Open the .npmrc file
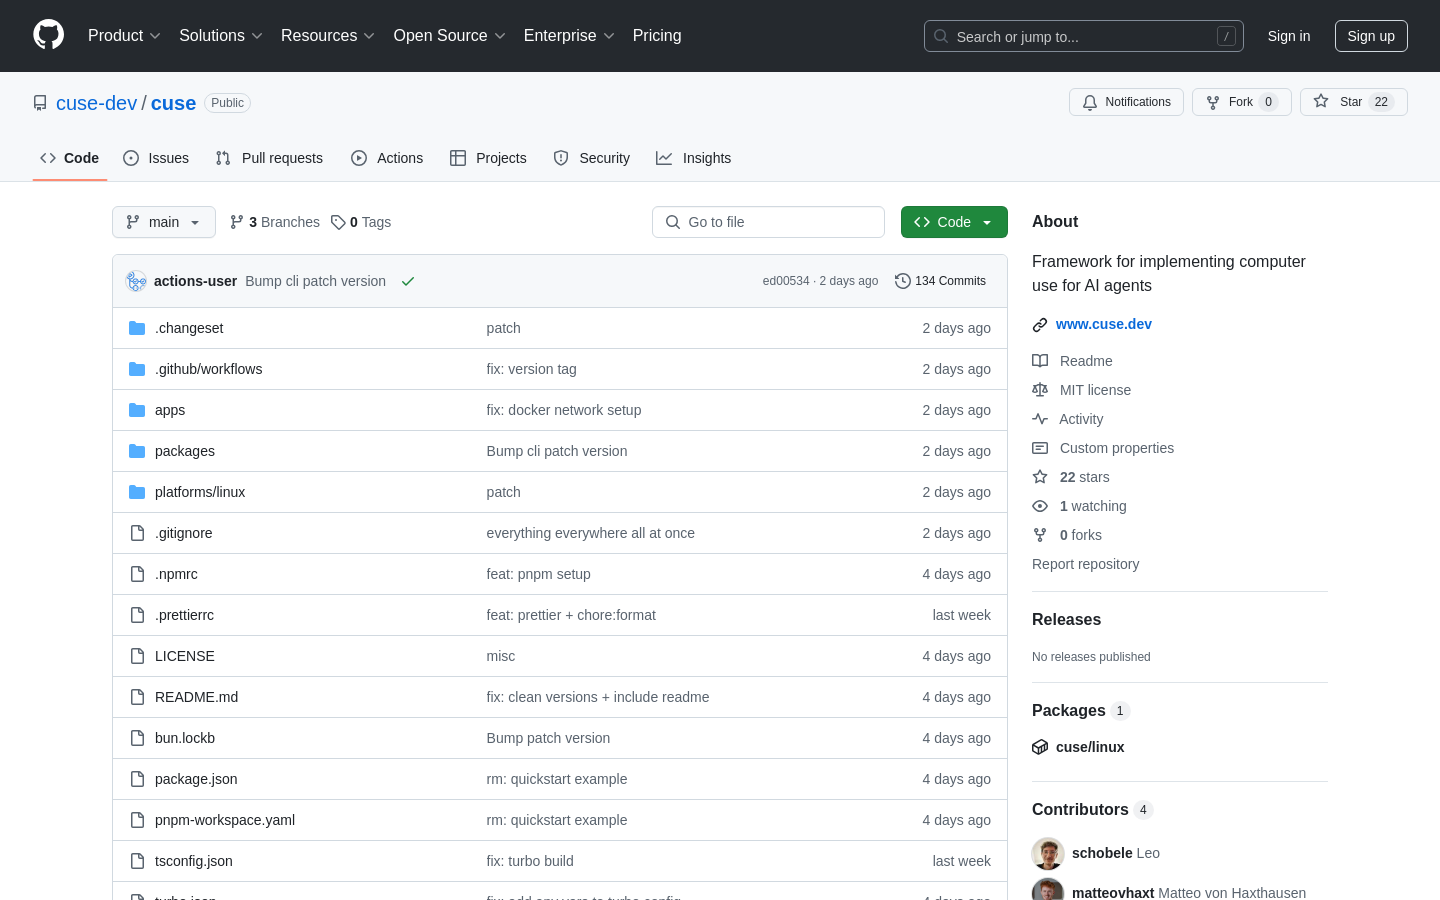 [176, 574]
